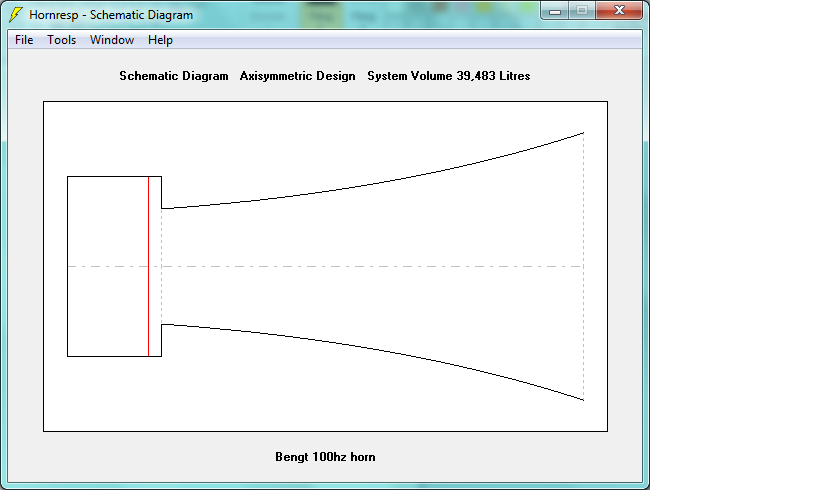This screenshot has width=819, height=490.
Task: Click the 'Axisymmetric Design' label
Action: click(298, 76)
